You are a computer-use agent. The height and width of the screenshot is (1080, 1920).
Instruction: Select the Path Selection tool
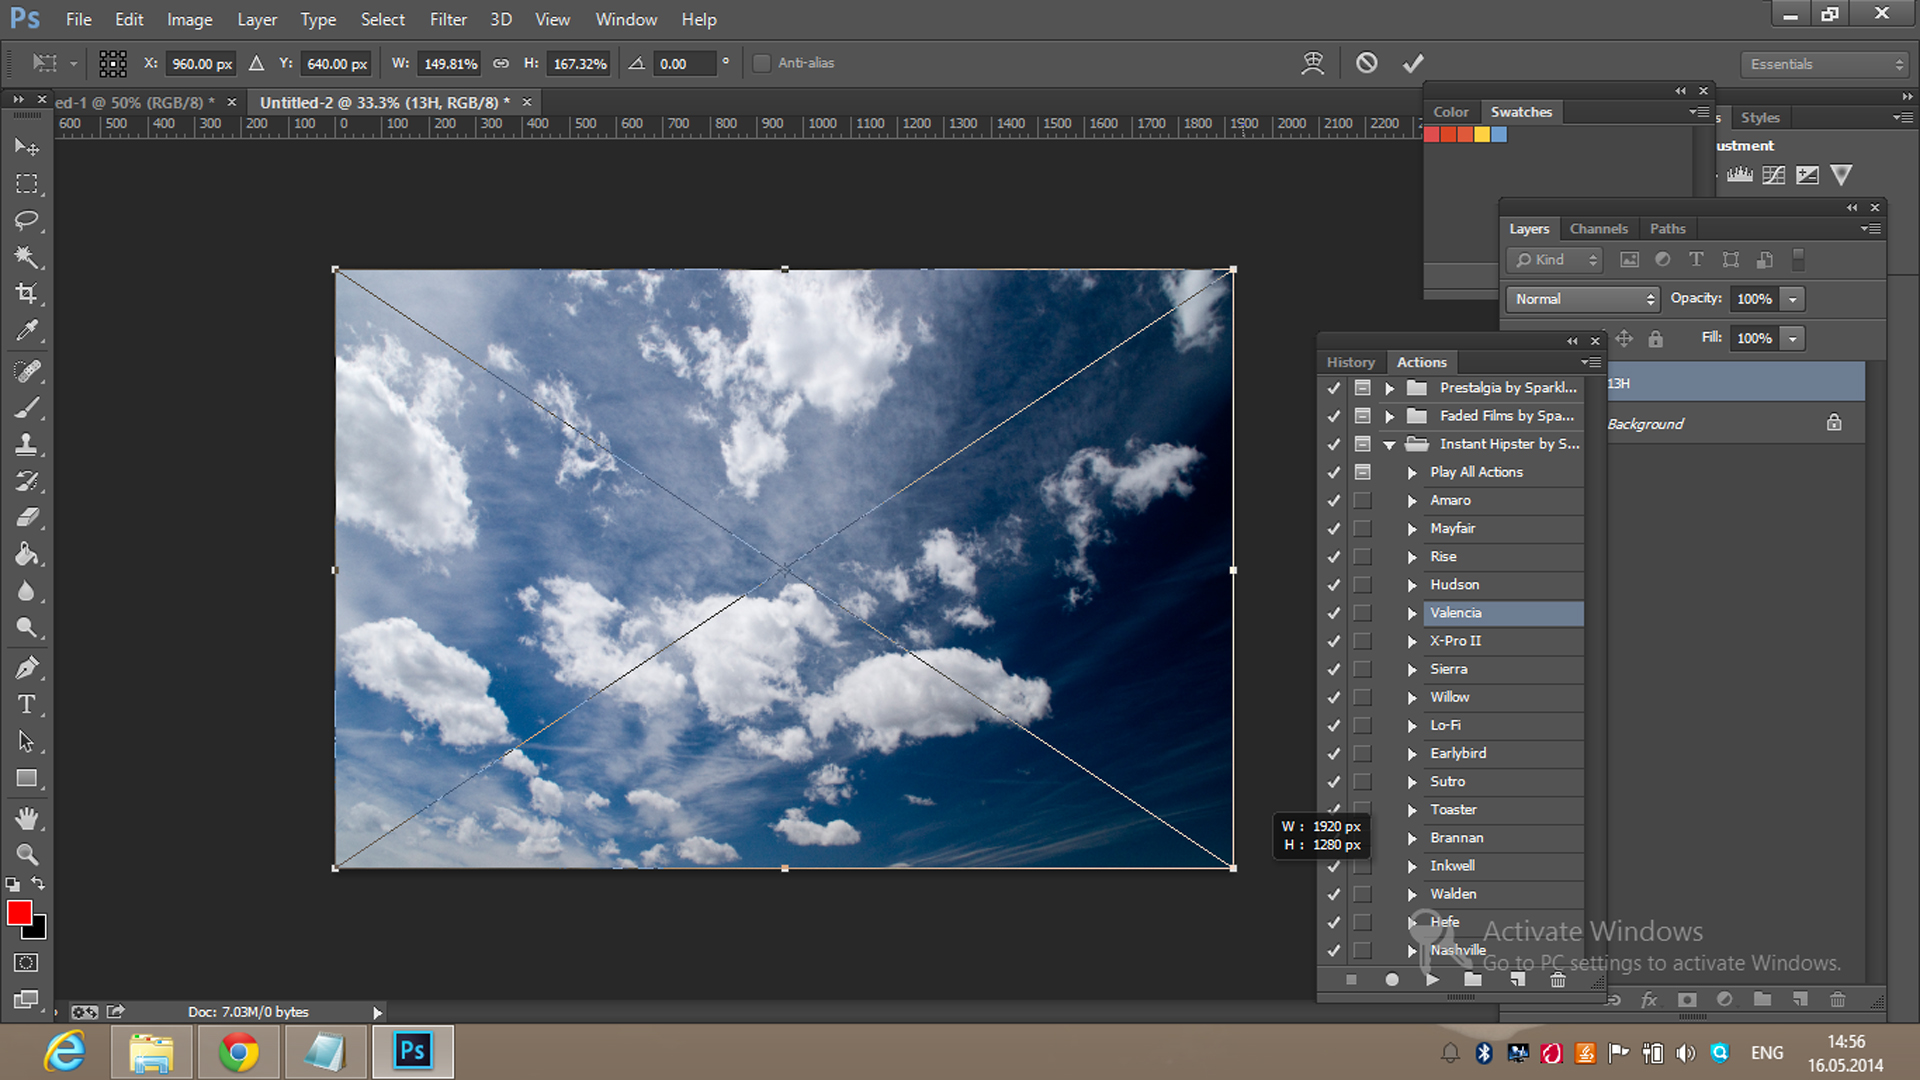click(x=27, y=741)
